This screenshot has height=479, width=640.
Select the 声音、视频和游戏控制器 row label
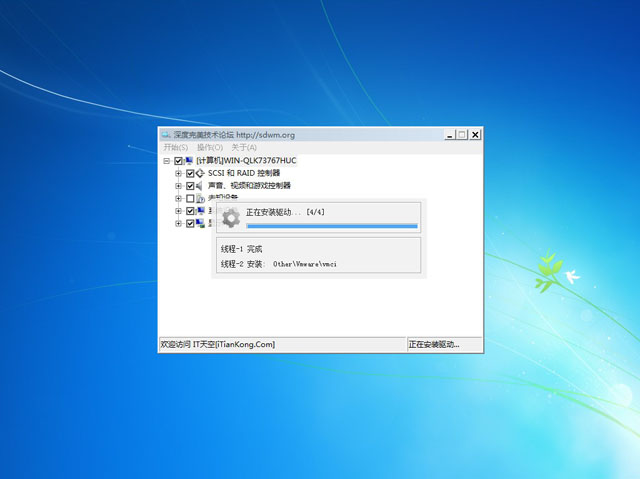tap(249, 186)
